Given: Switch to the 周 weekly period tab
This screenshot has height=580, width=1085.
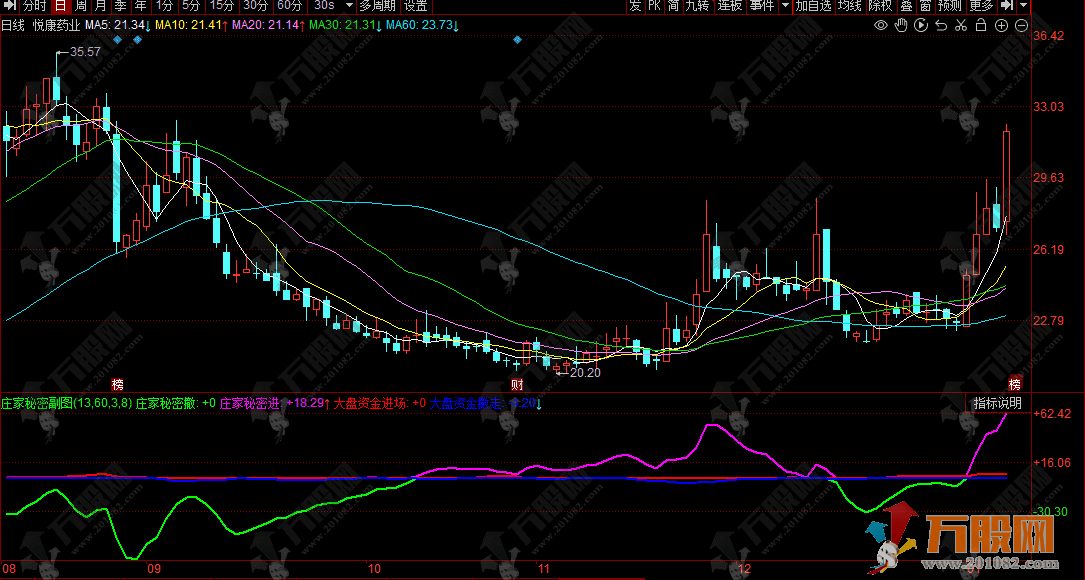Looking at the screenshot, I should point(82,6).
